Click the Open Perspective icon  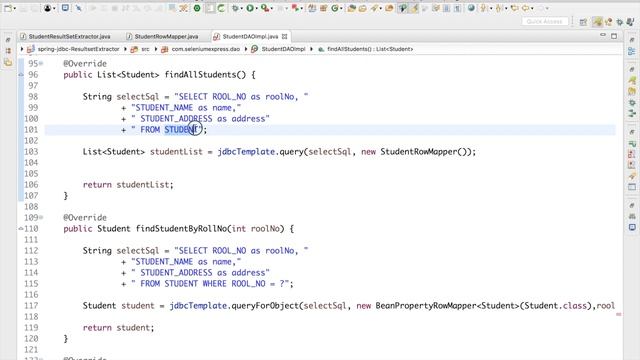[x=583, y=22]
